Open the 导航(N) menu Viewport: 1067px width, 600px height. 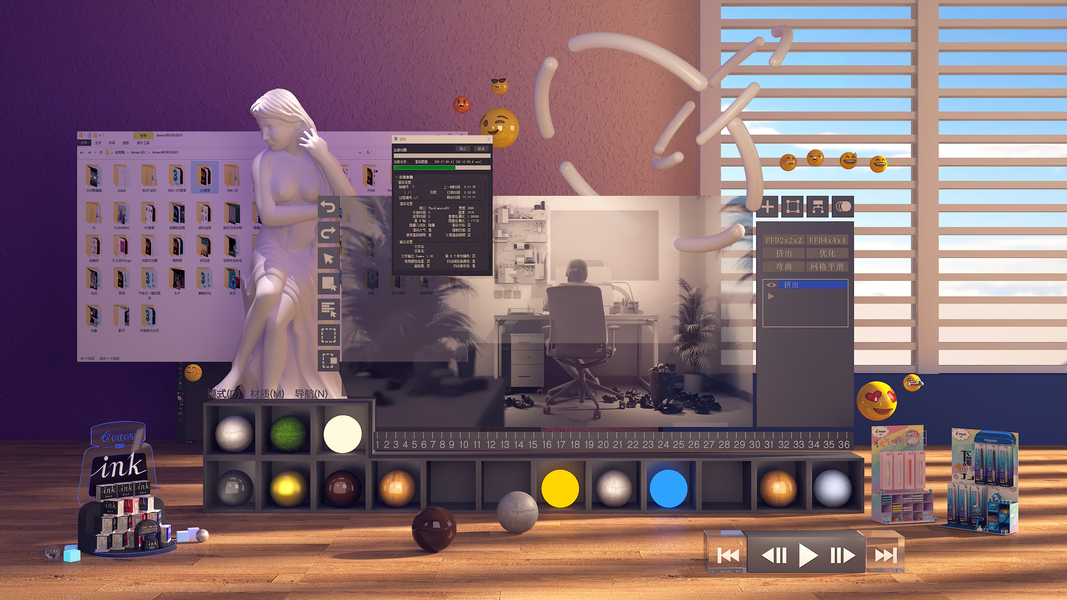tap(311, 393)
